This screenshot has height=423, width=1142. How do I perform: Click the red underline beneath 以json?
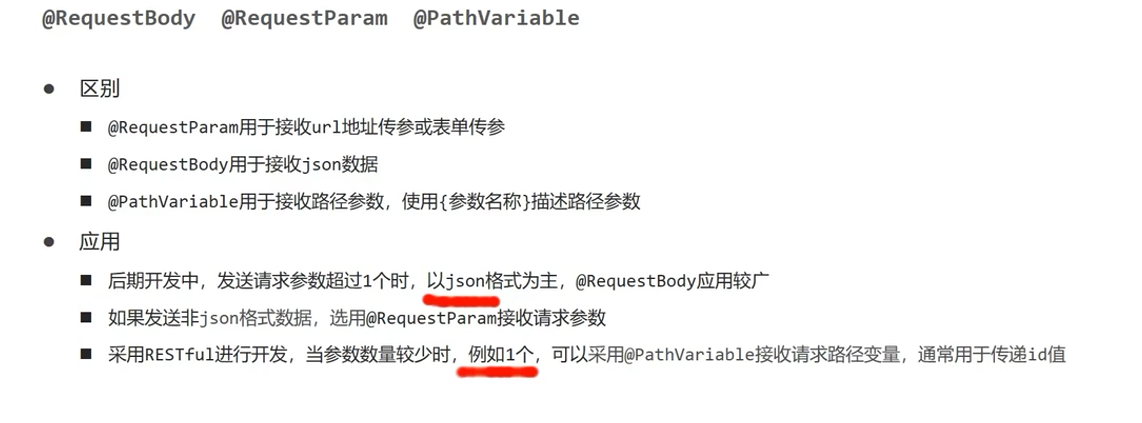point(462,300)
